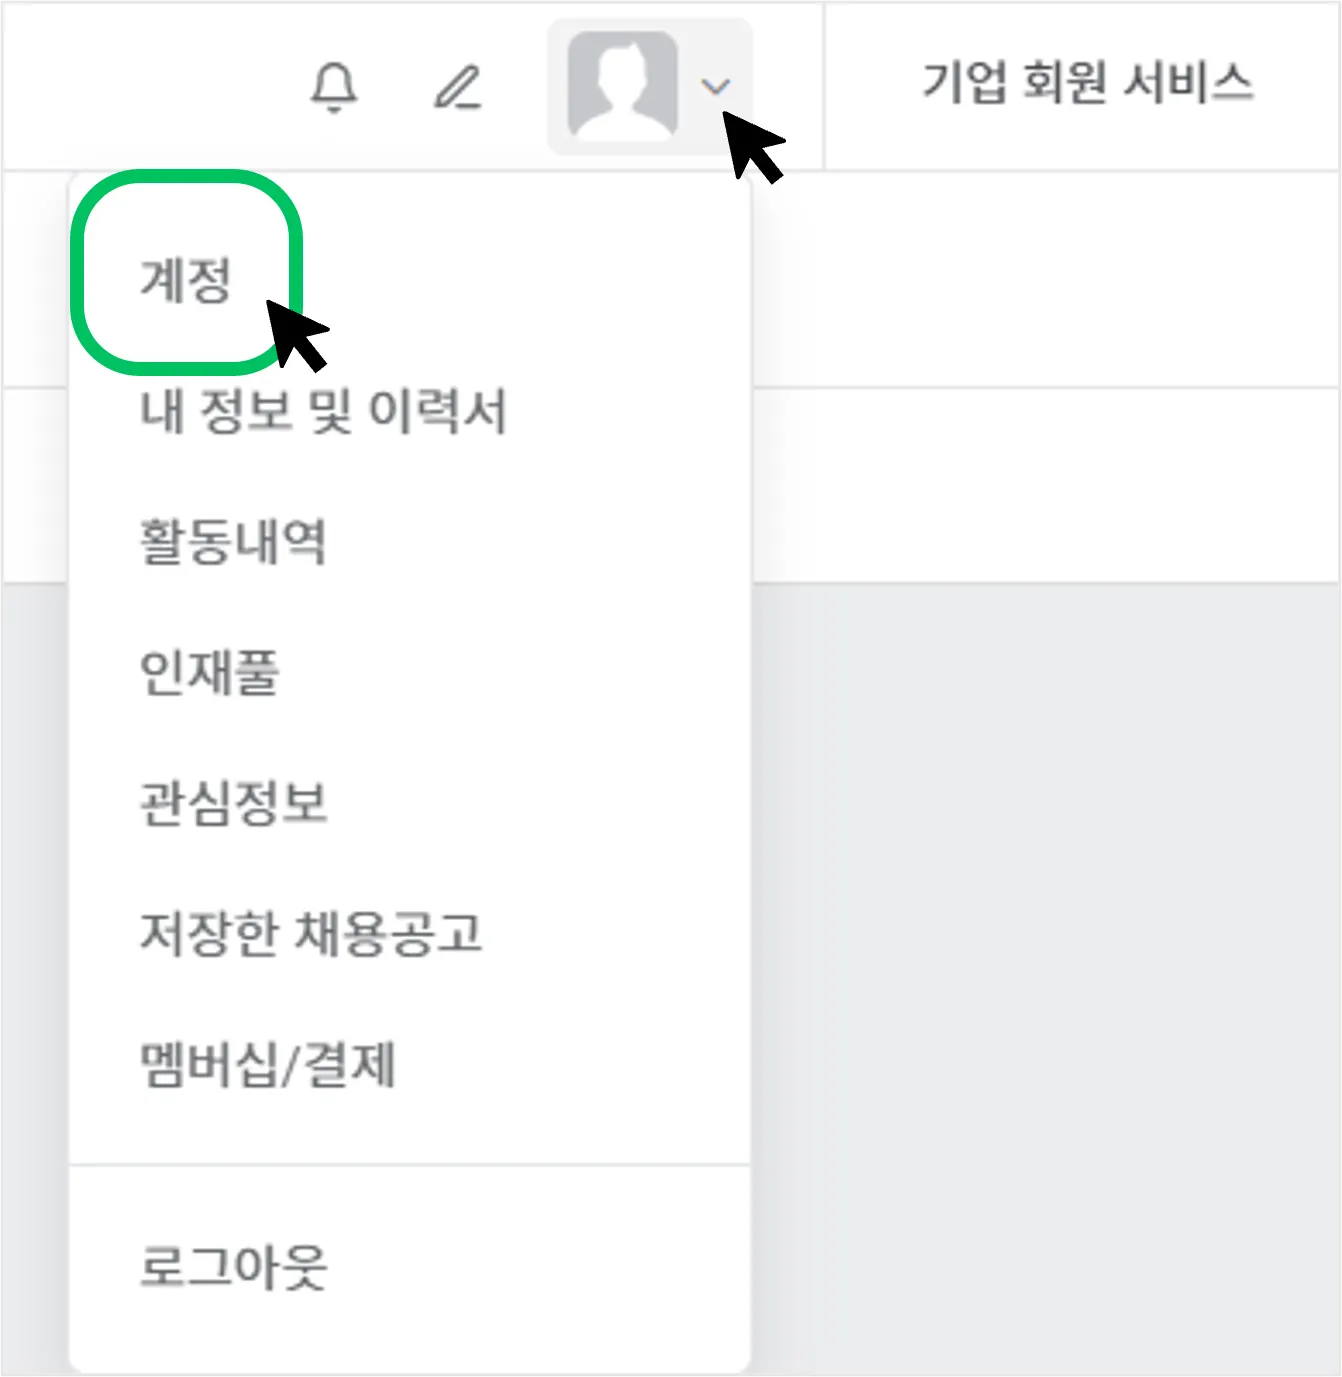Image resolution: width=1342 pixels, height=1377 pixels.
Task: Click 로그아웃 at the menu bottom
Action: (232, 1267)
